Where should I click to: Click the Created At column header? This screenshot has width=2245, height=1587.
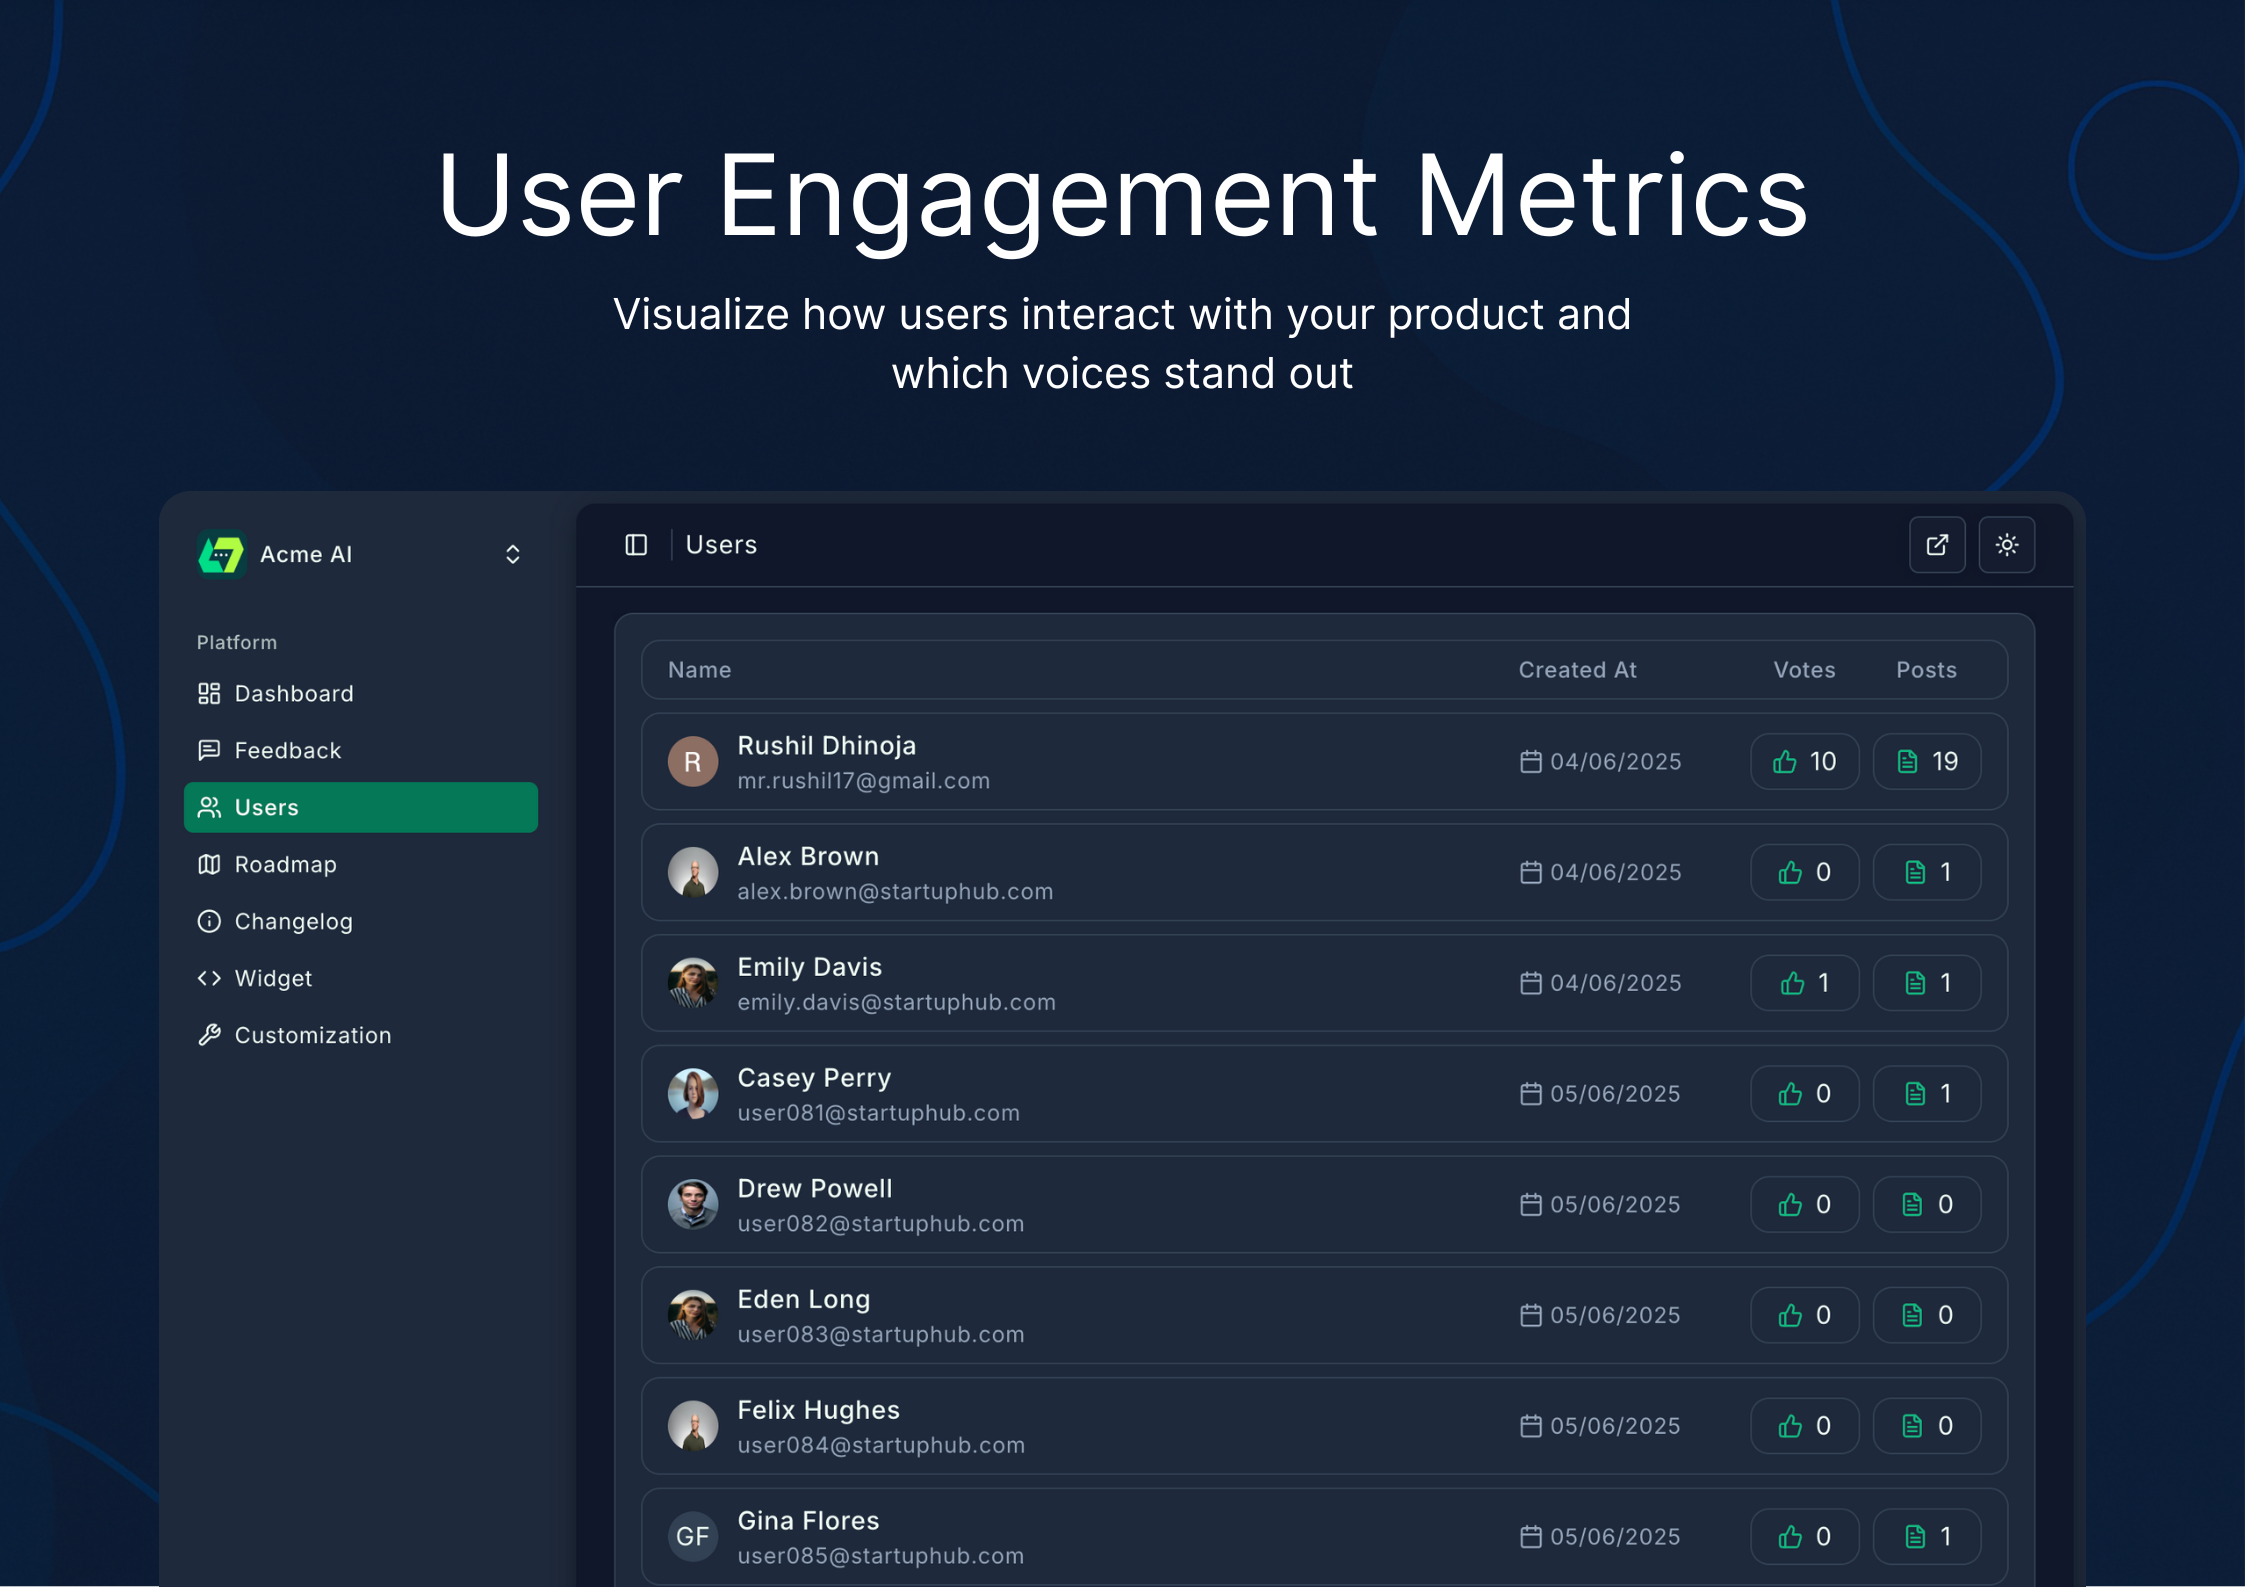[1577, 671]
